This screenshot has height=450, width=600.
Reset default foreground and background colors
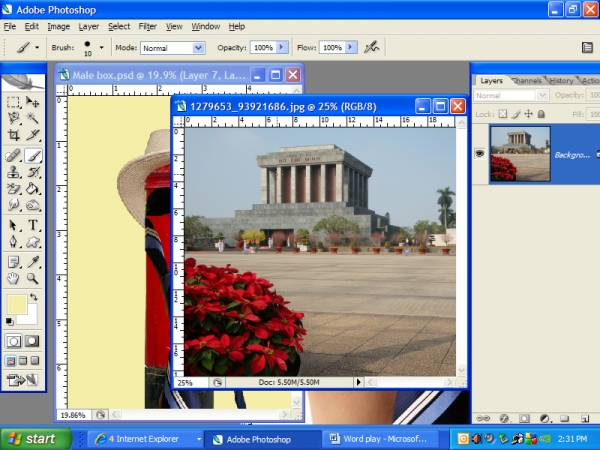pos(10,321)
